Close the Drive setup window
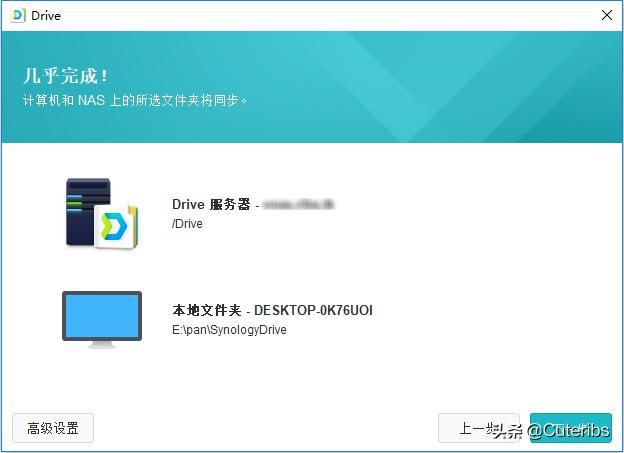Viewport: 624px width, 453px height. [606, 16]
